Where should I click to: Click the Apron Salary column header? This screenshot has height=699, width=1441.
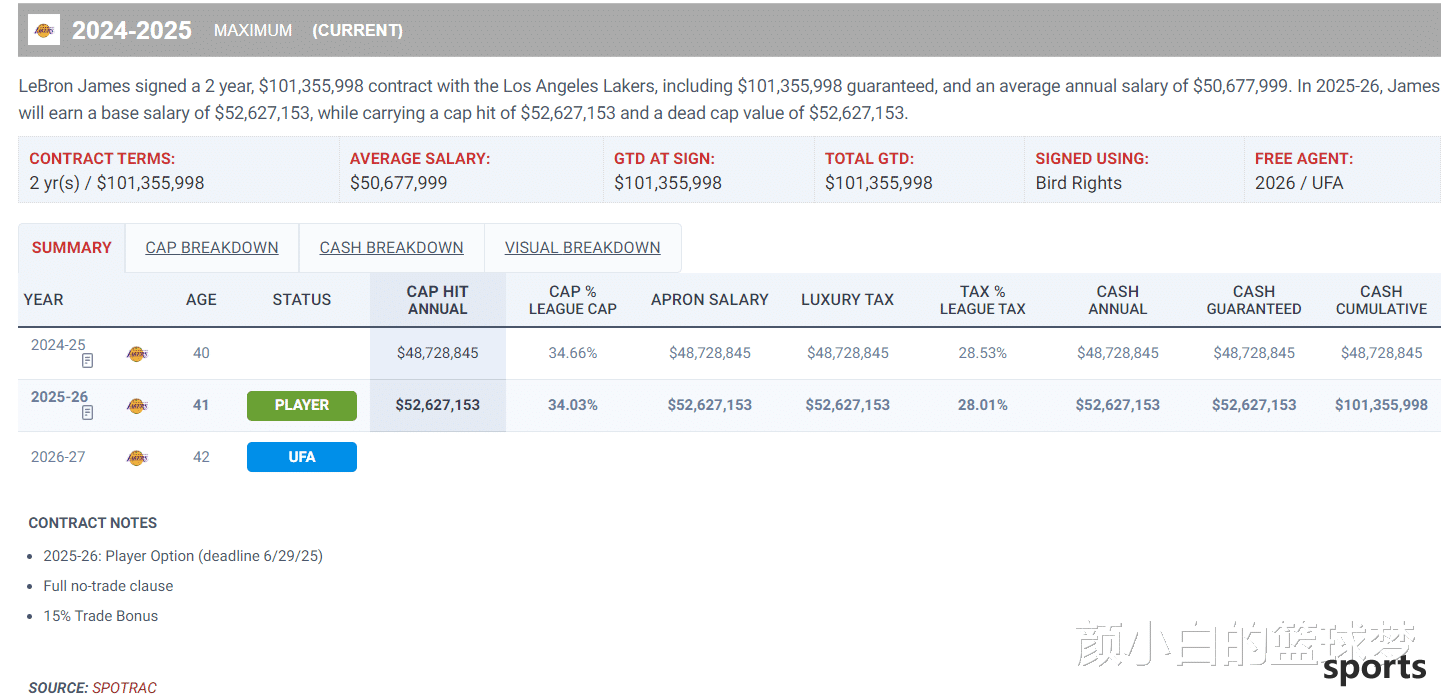710,300
